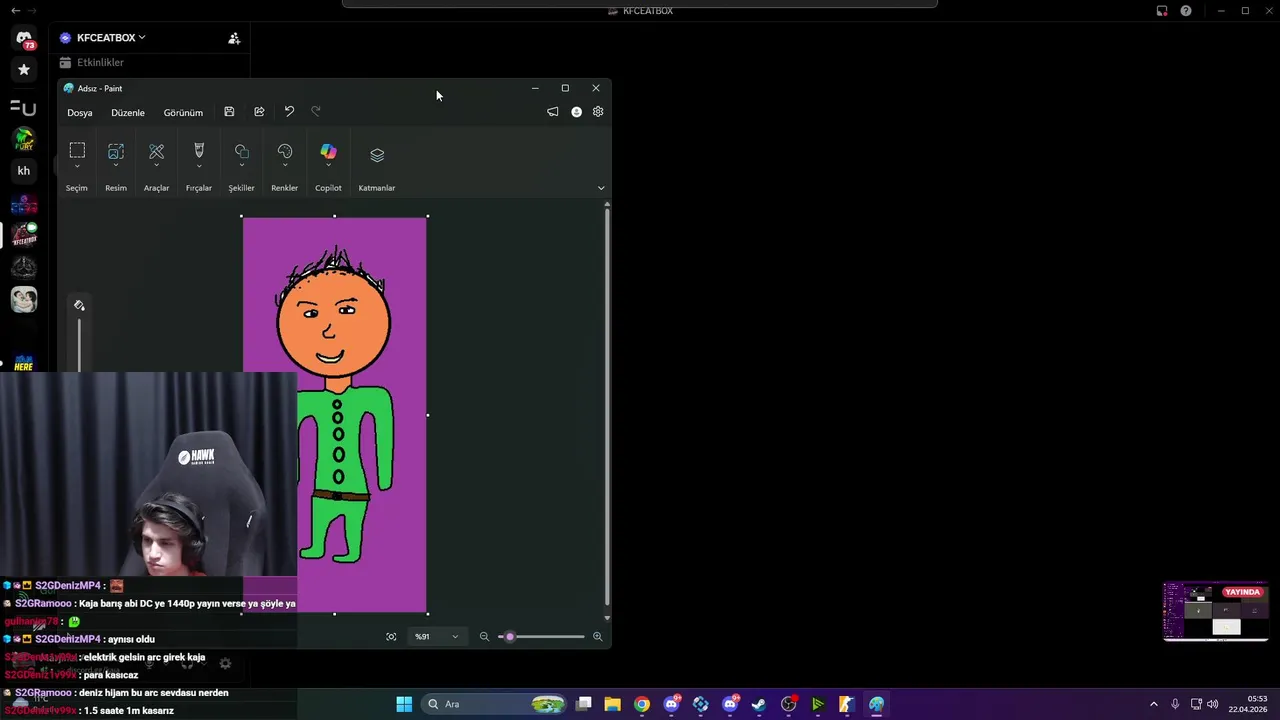Open the Discord inbox icon
This screenshot has width=1280, height=720.
tap(1162, 11)
